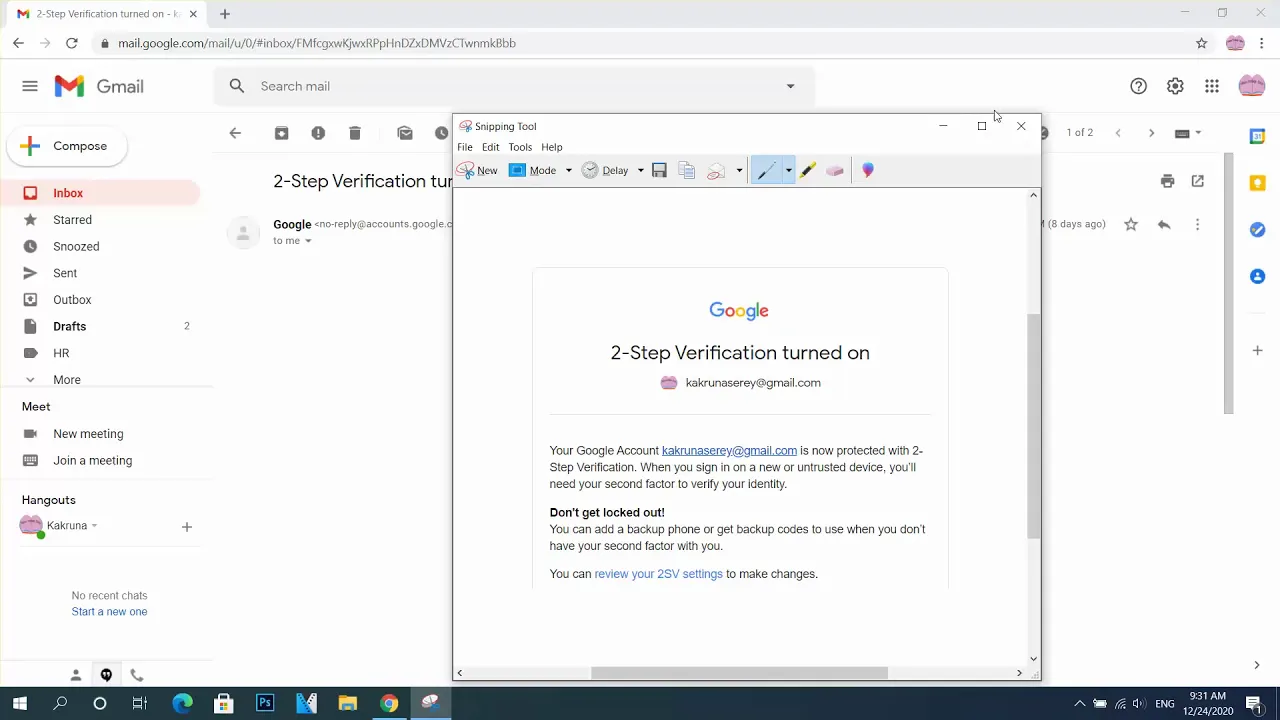Screen dimensions: 1280x720
Task: Open More options for this email
Action: (x=1197, y=225)
